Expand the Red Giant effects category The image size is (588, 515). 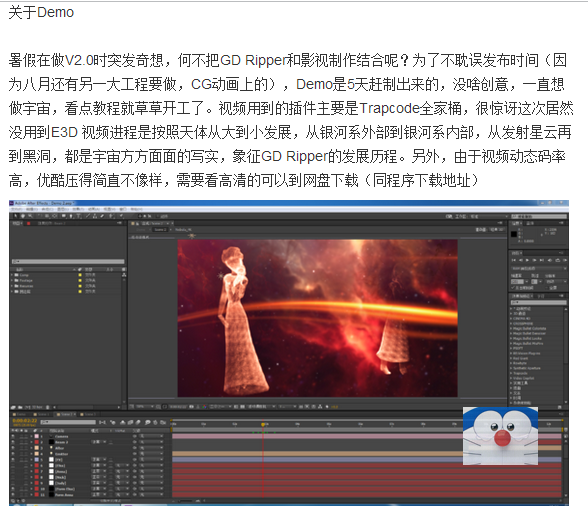(x=511, y=358)
